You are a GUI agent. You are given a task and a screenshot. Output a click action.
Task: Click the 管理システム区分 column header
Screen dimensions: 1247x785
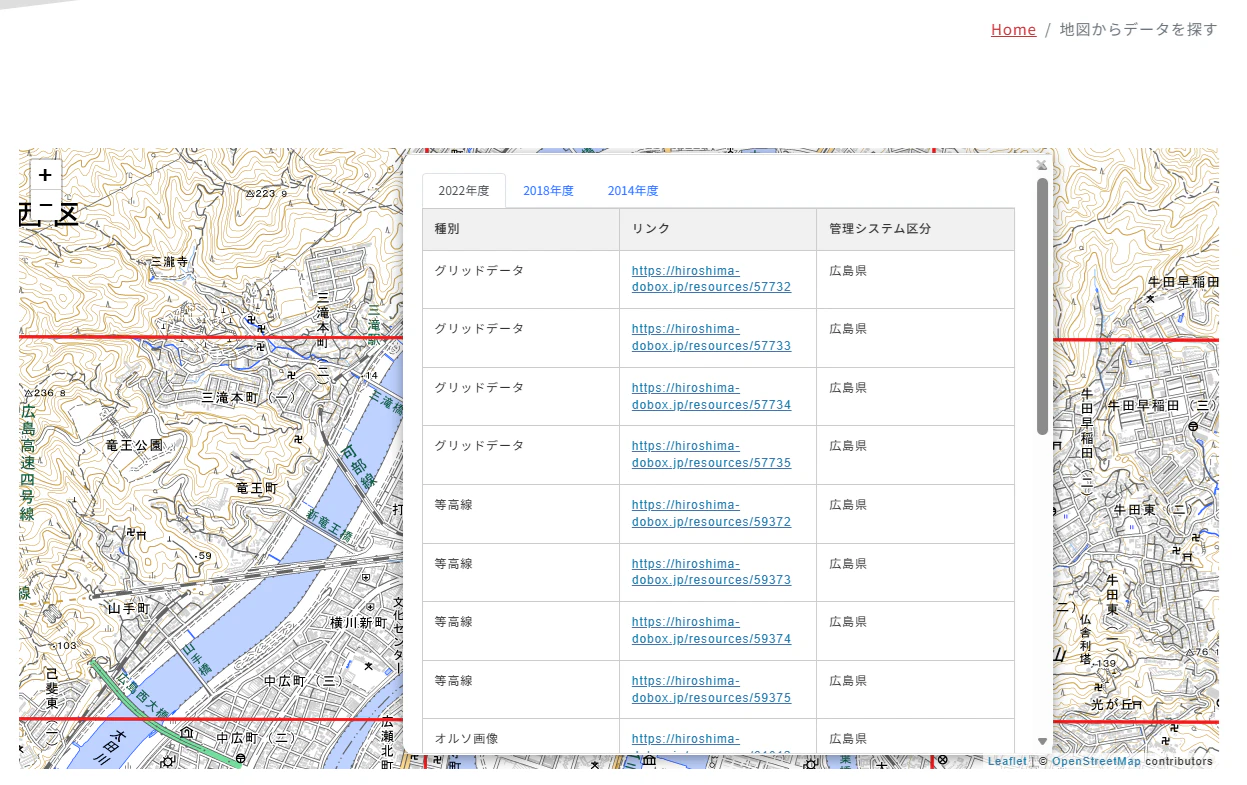915,229
